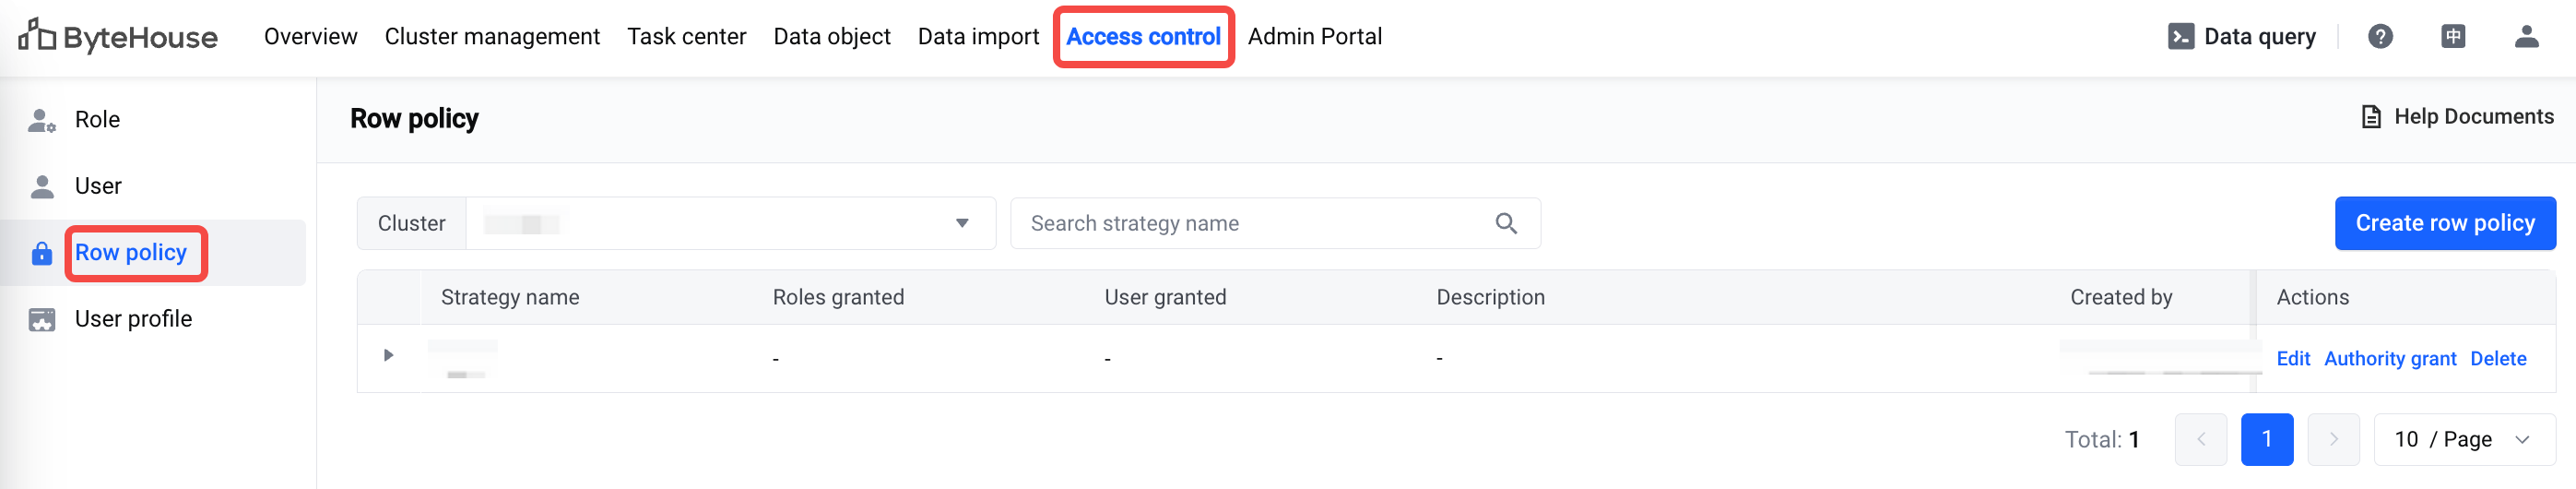The height and width of the screenshot is (489, 2576).
Task: Select page 1 in pagination
Action: click(2266, 439)
